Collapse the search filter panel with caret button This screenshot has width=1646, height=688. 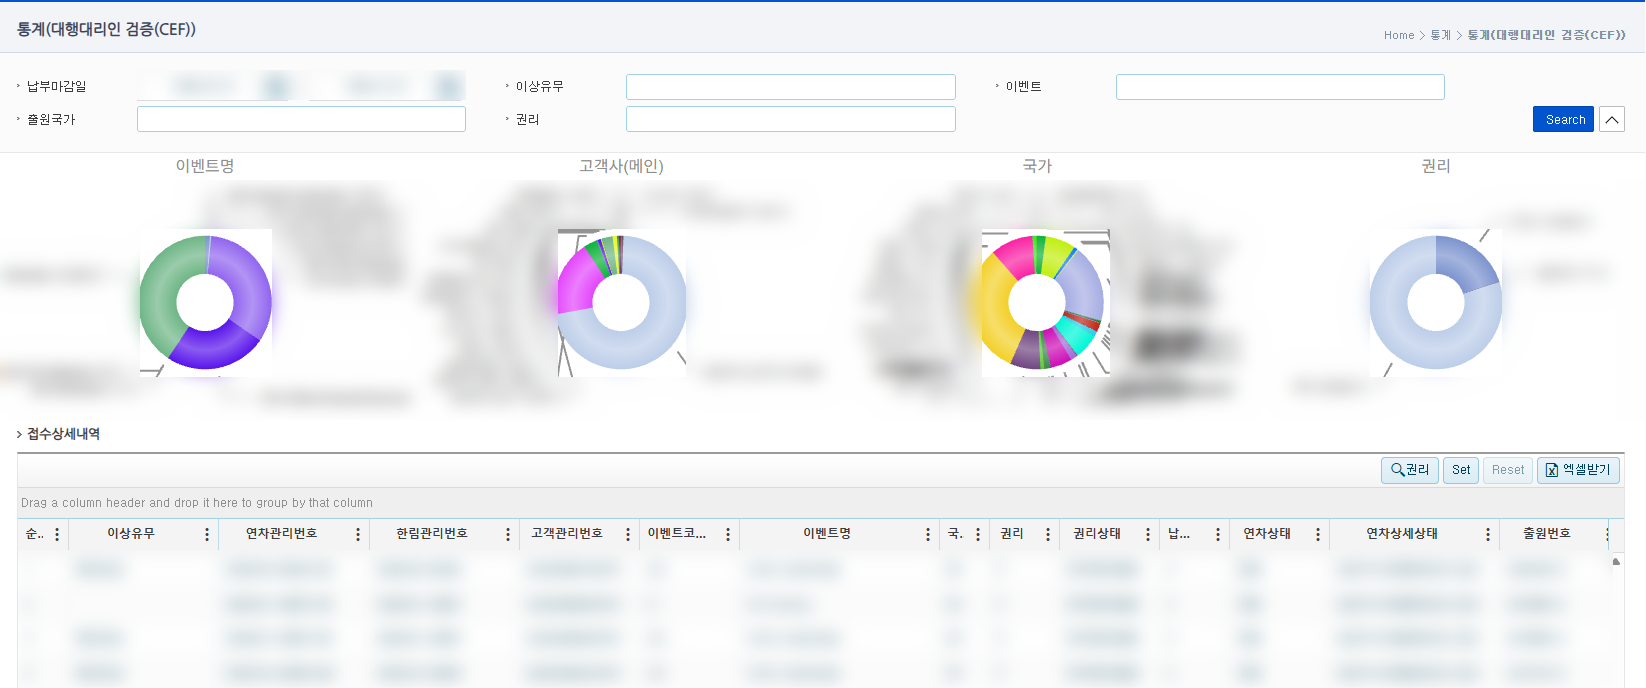coord(1612,119)
